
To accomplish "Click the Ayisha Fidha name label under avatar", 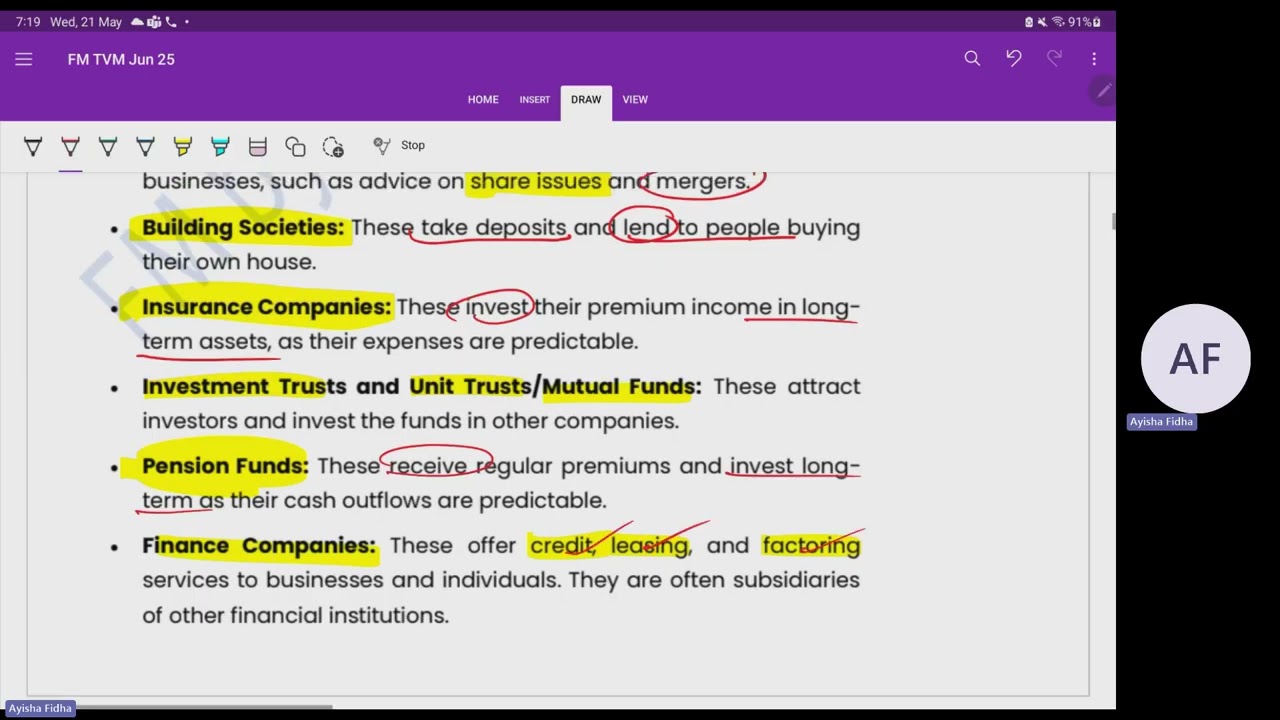I will pos(1161,422).
